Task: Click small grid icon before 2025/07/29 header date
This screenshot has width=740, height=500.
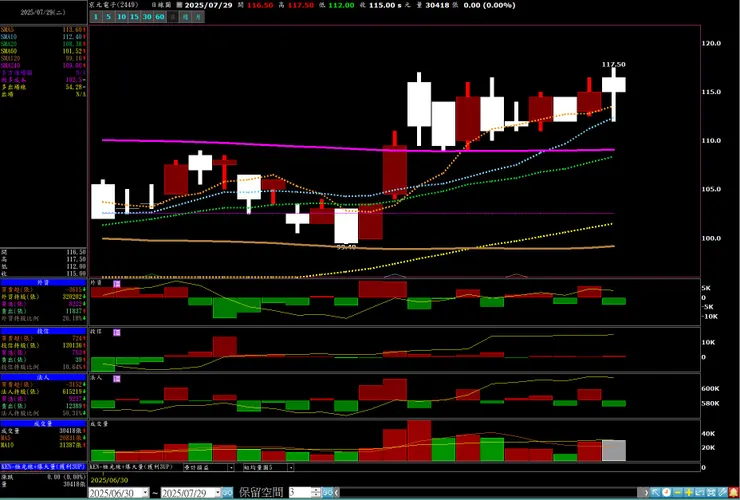Action: (x=179, y=5)
